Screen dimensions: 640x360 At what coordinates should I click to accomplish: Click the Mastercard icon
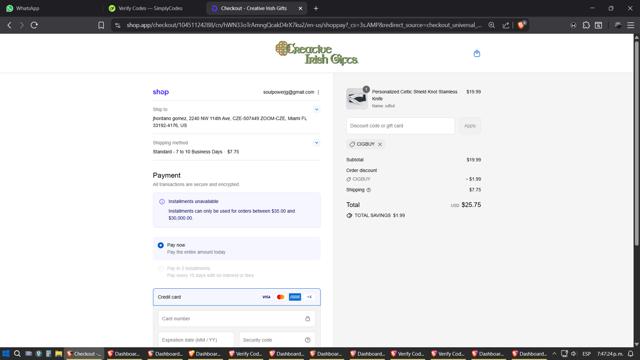point(280,297)
